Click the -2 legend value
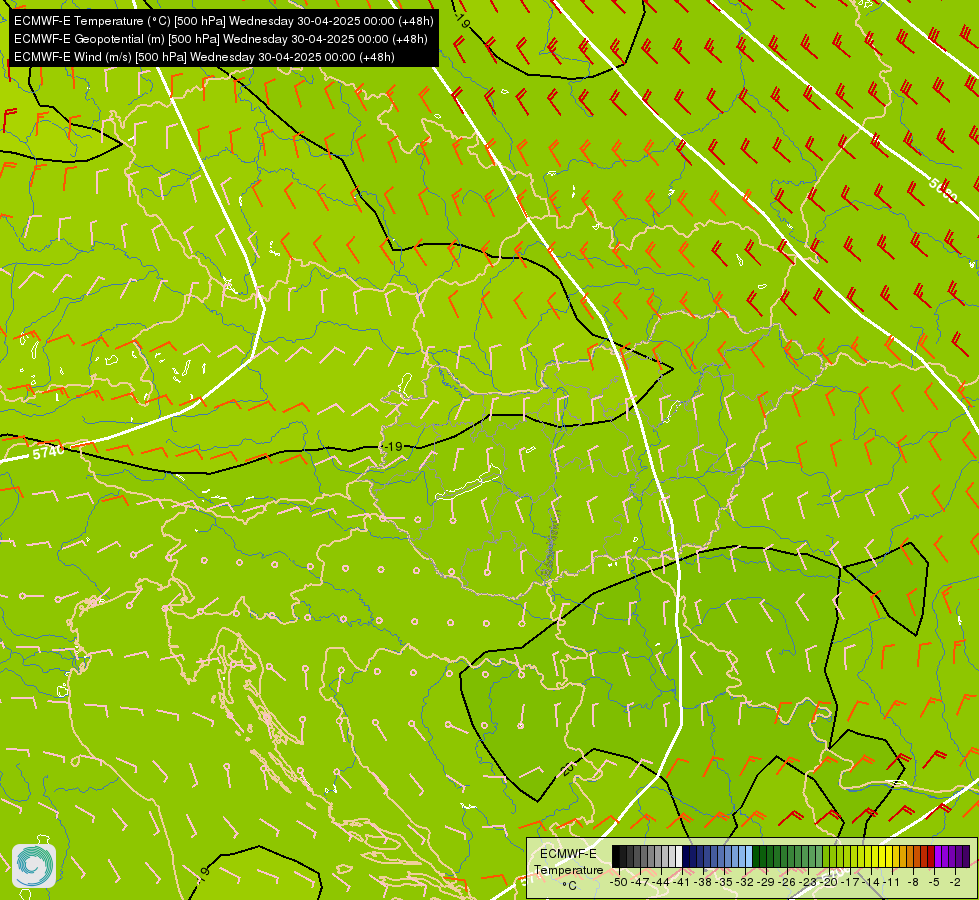Screen dimensions: 979x900 955,882
